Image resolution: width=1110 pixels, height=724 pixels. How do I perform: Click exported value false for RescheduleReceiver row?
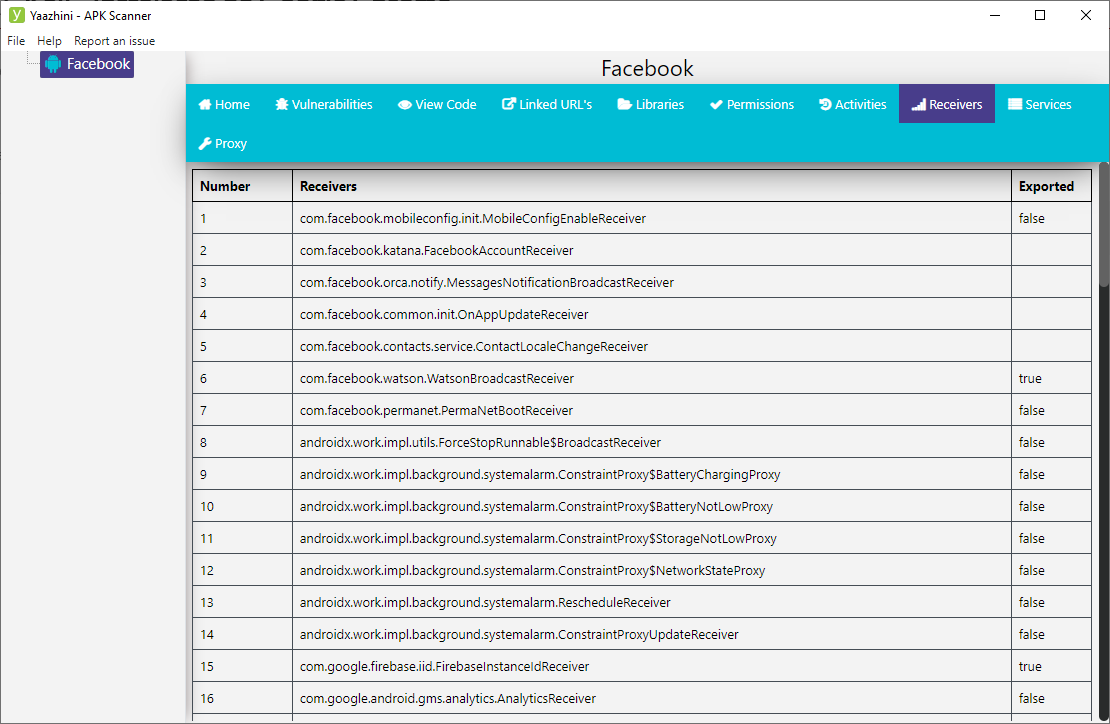pos(1031,602)
